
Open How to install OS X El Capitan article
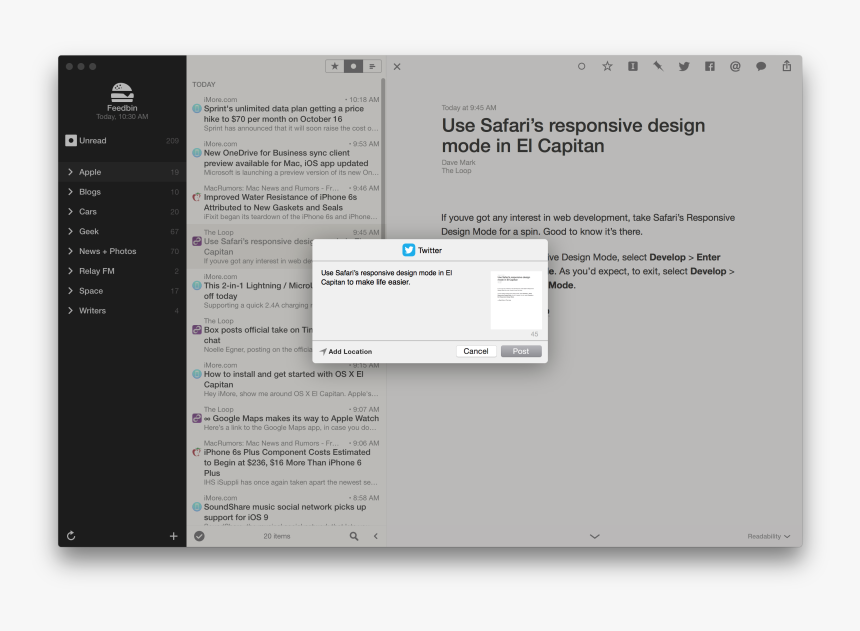[285, 379]
